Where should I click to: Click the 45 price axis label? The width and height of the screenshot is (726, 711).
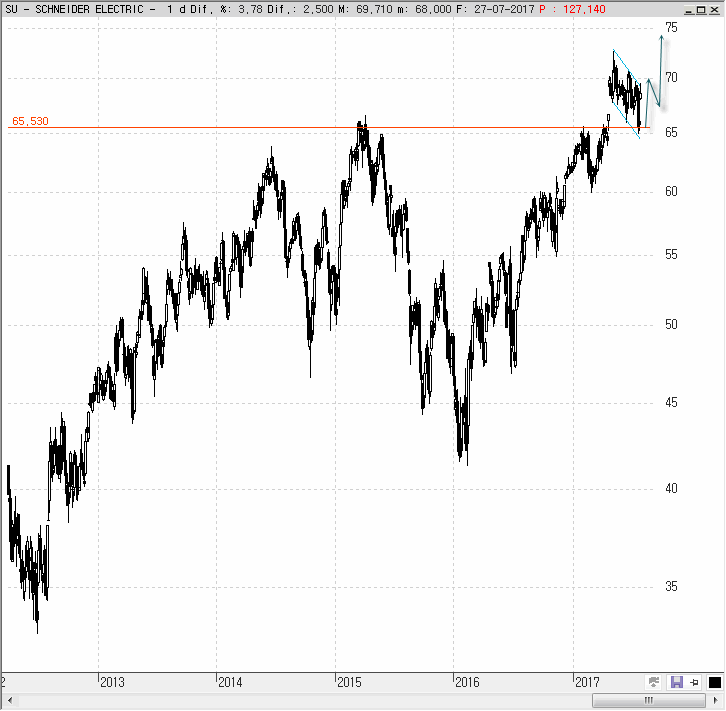[x=671, y=403]
